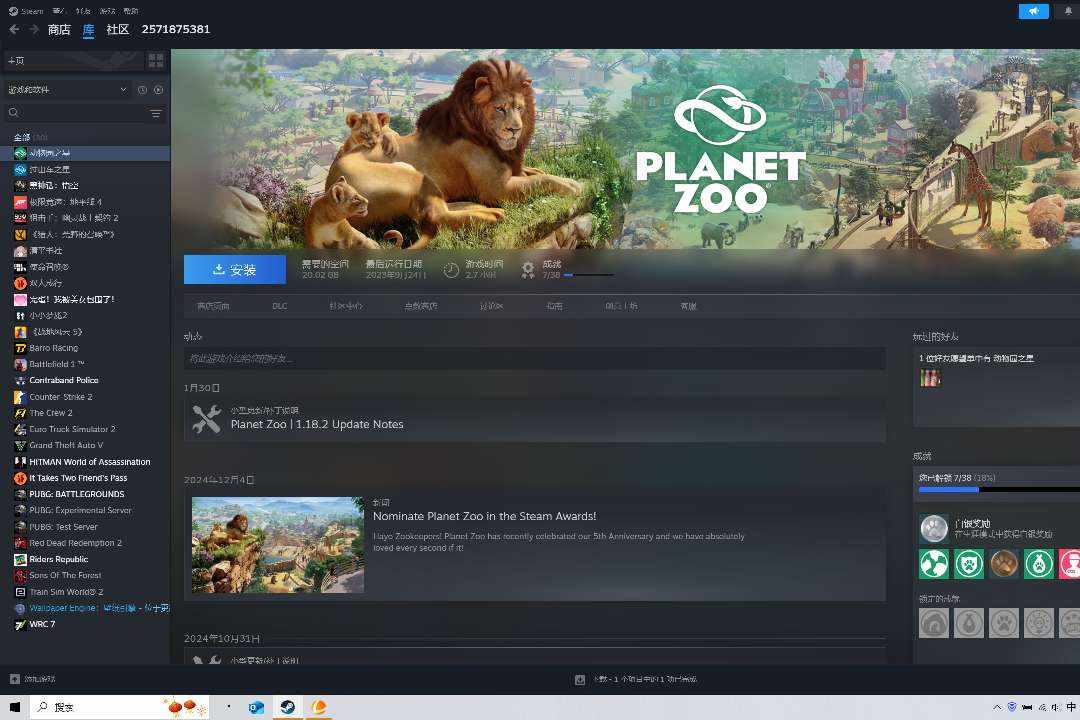This screenshot has height=720, width=1080.
Task: Select WRC 7 in the library list
Action: (x=42, y=624)
